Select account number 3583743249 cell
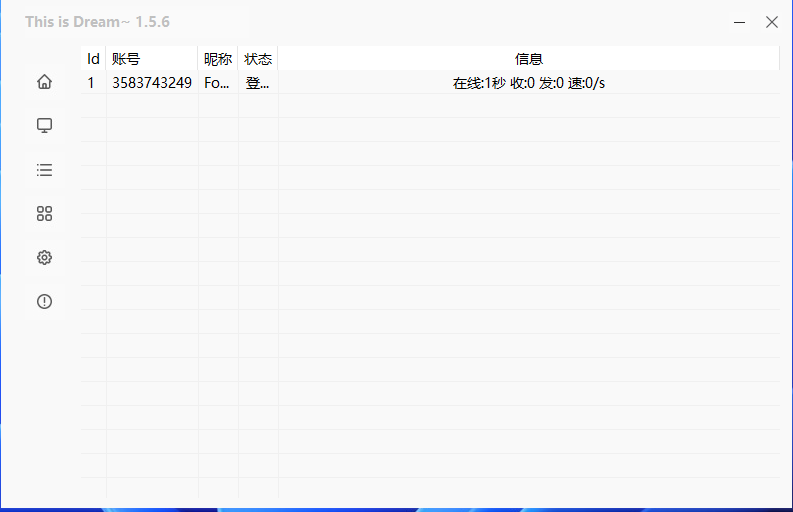The height and width of the screenshot is (512, 793). pyautogui.click(x=152, y=83)
